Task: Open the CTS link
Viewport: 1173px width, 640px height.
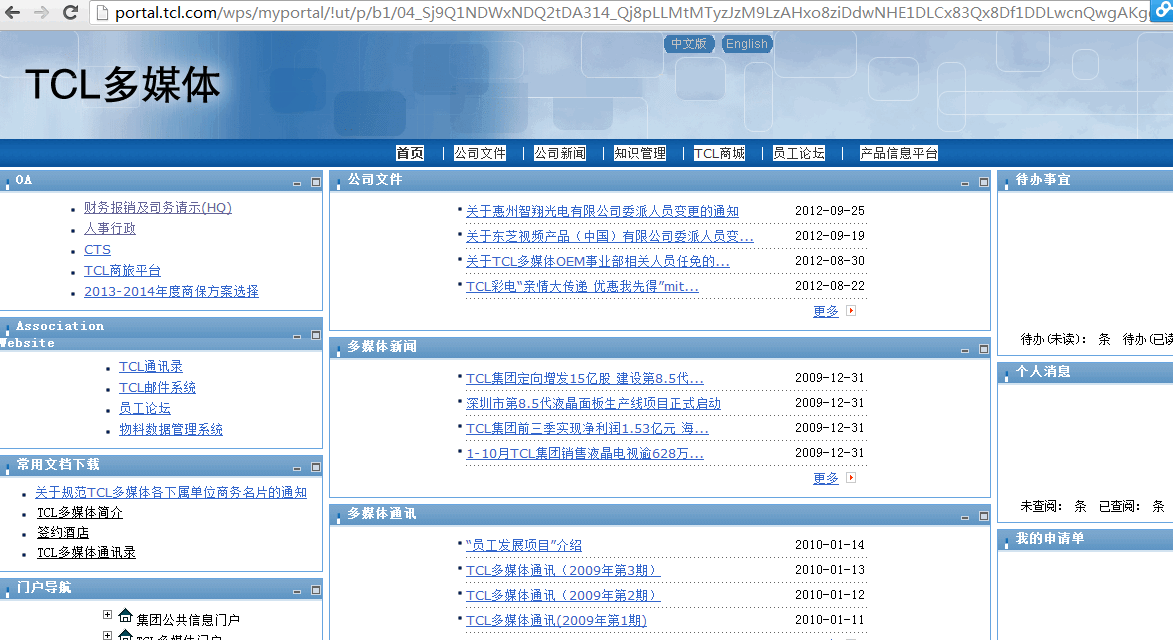Action: click(x=97, y=249)
